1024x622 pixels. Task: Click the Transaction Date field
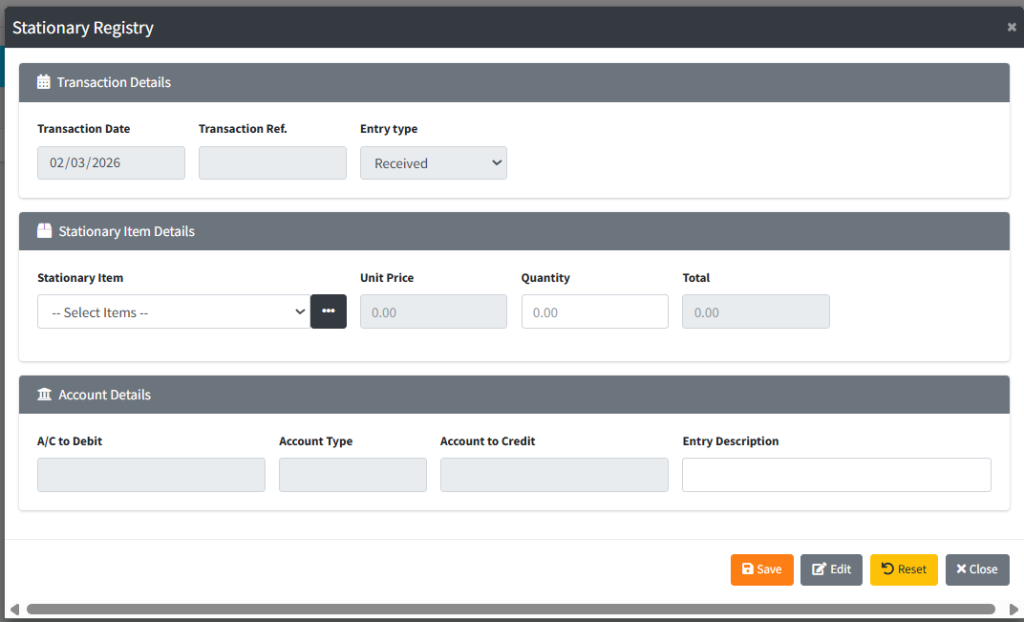tap(111, 163)
